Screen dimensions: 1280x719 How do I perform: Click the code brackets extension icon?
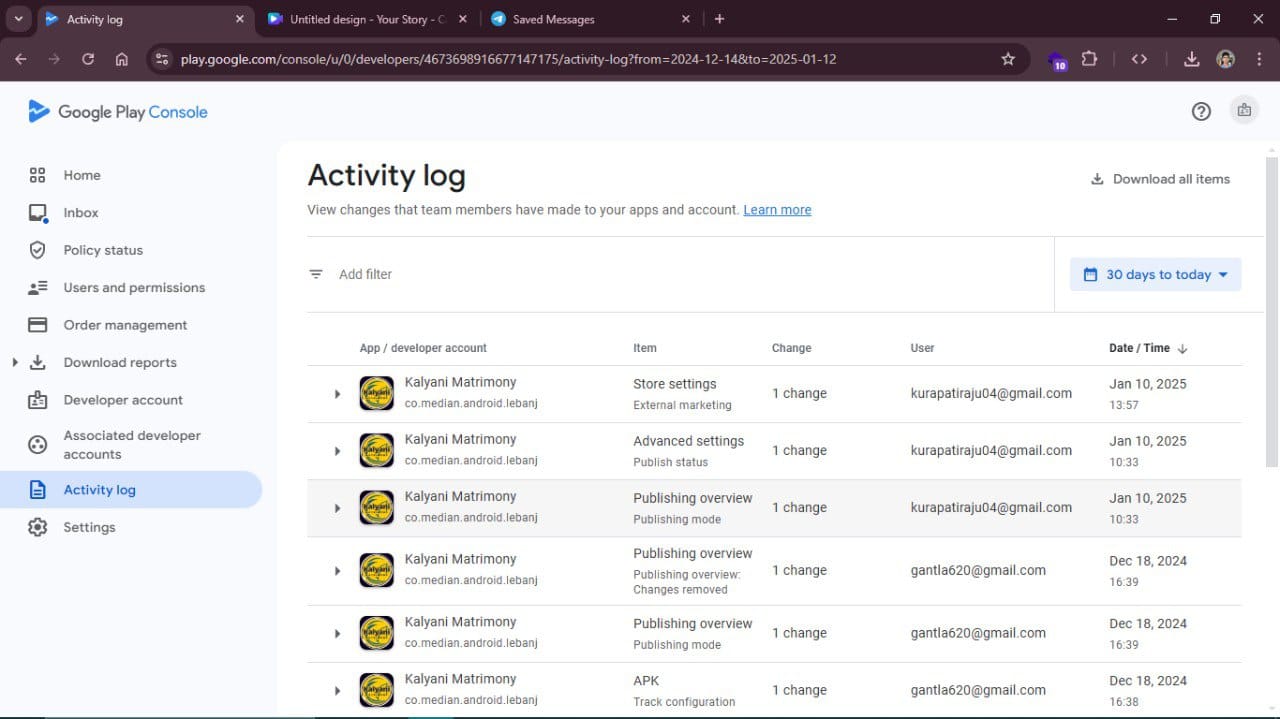tap(1139, 59)
